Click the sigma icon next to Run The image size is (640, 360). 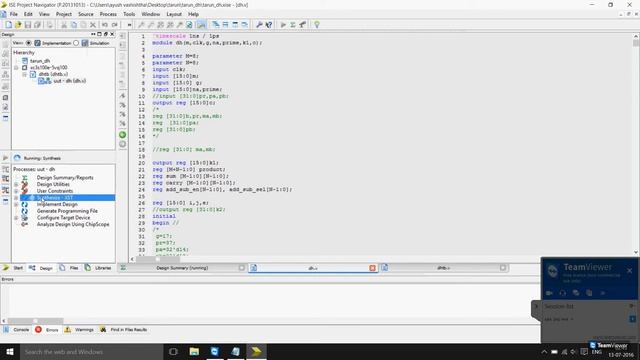(x=293, y=25)
